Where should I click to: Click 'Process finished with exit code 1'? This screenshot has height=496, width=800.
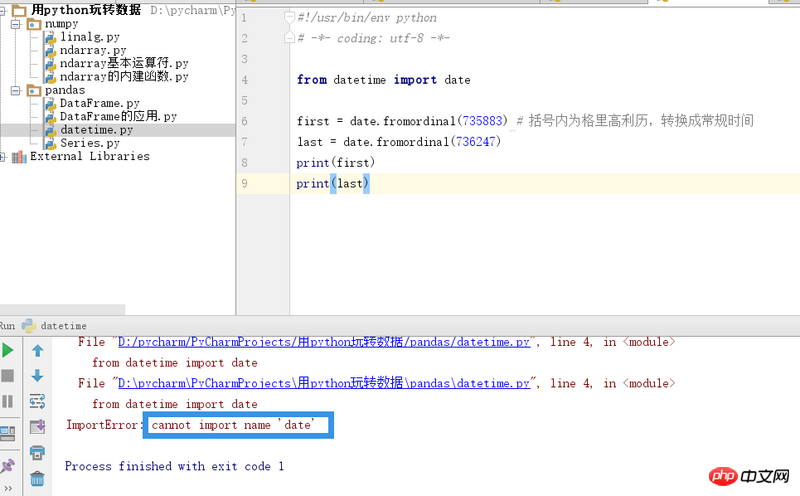[174, 466]
